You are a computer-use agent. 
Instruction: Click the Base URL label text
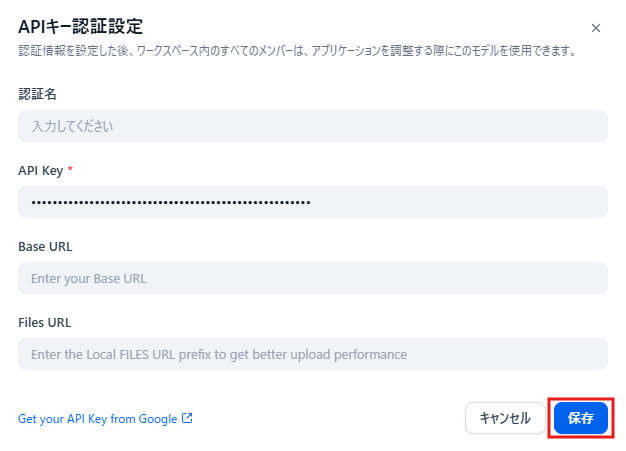[45, 247]
